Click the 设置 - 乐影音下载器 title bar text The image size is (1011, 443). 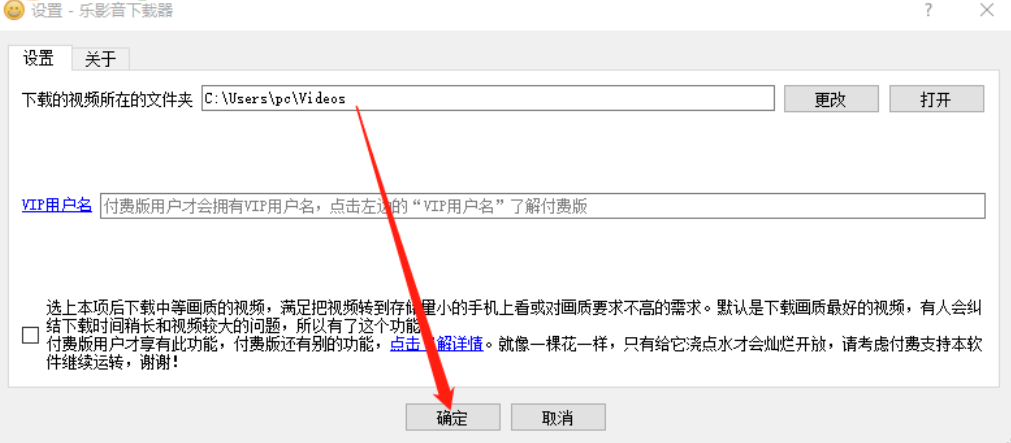coord(102,10)
